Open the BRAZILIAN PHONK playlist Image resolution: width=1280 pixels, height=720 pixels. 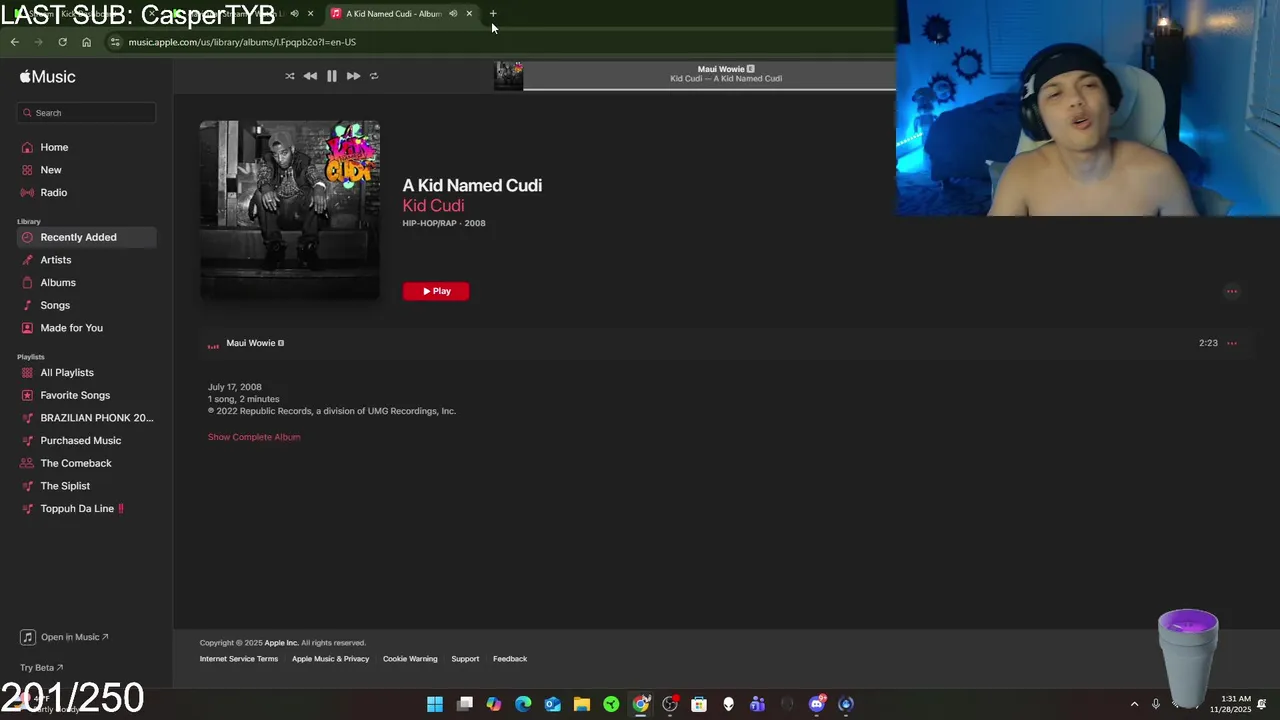pos(86,418)
